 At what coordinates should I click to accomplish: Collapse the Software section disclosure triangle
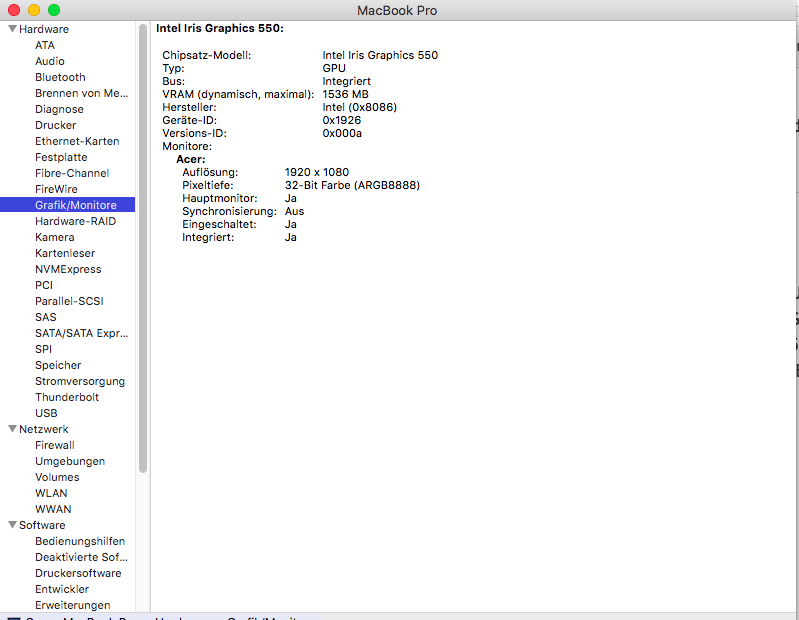pyautogui.click(x=12, y=525)
